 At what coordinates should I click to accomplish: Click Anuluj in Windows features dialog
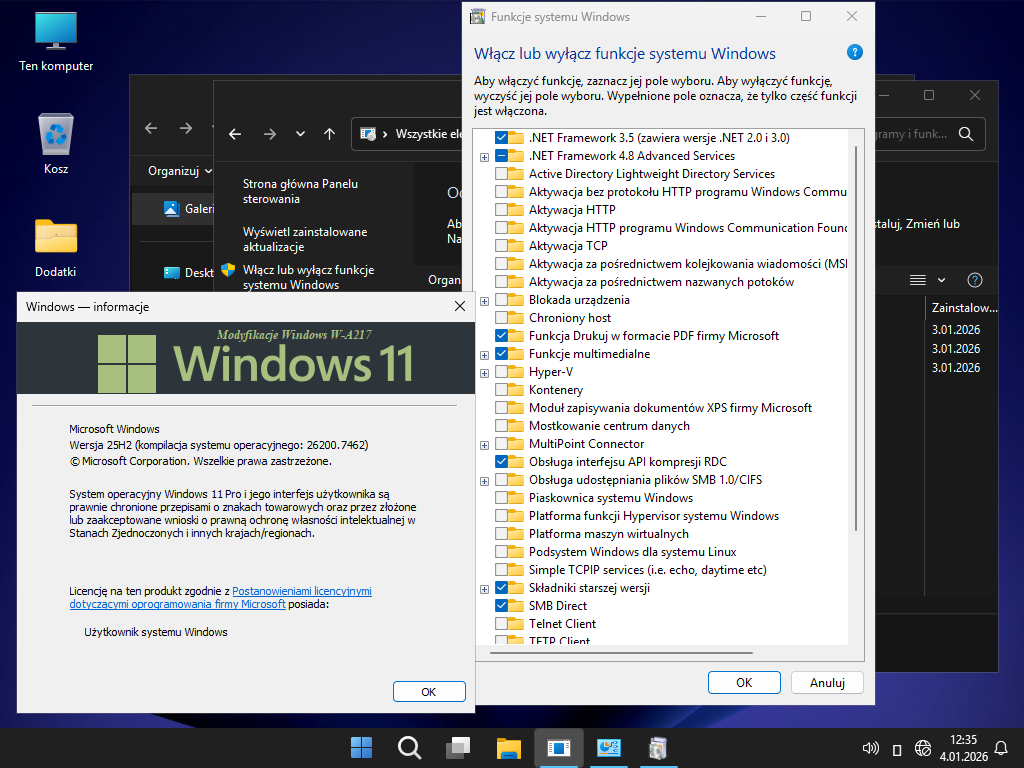click(827, 683)
